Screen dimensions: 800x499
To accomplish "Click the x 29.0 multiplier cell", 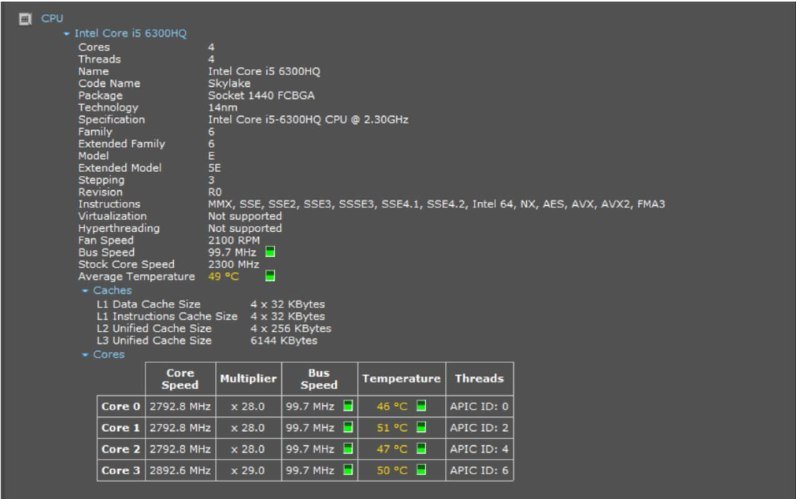I will click(x=248, y=470).
